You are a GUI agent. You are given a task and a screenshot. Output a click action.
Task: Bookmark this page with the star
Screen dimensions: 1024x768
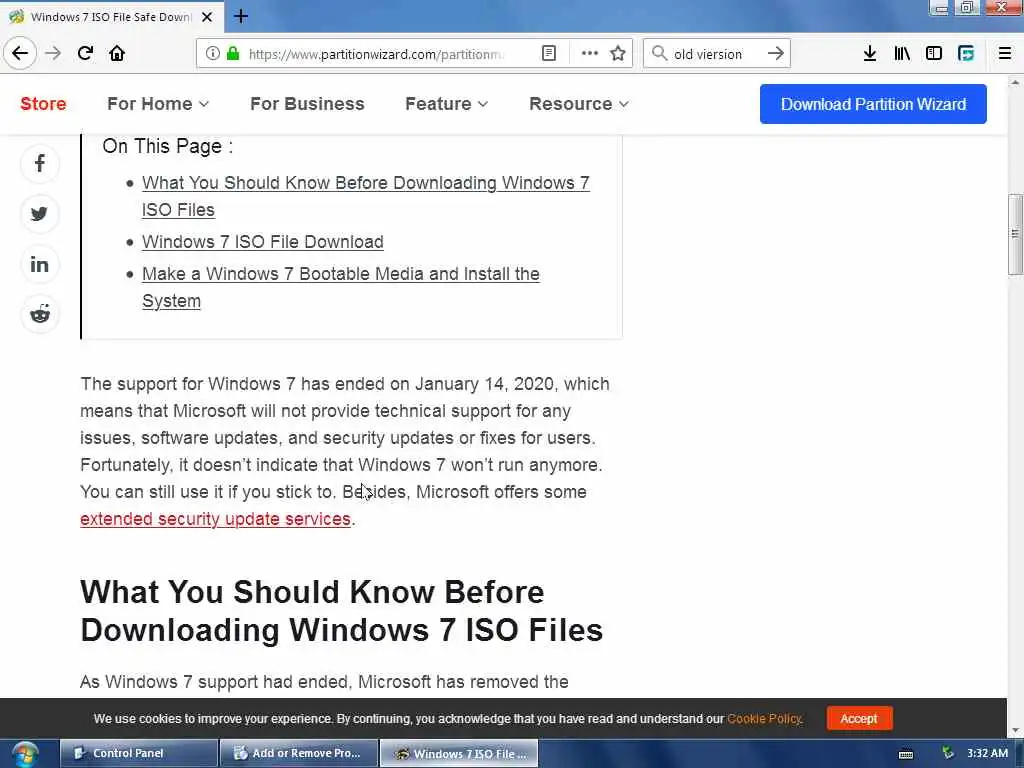coord(618,53)
